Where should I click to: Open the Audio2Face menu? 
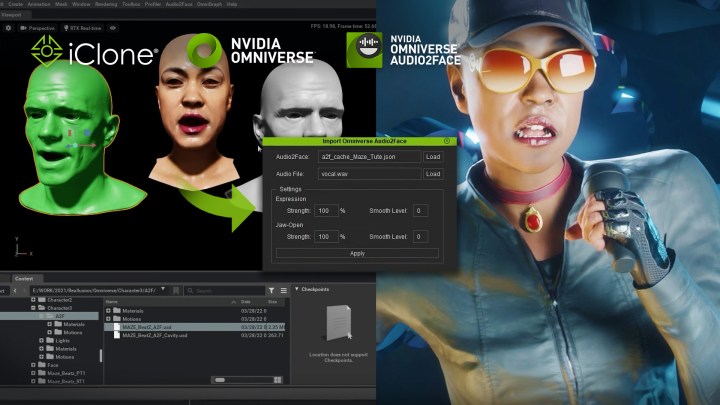[179, 4]
